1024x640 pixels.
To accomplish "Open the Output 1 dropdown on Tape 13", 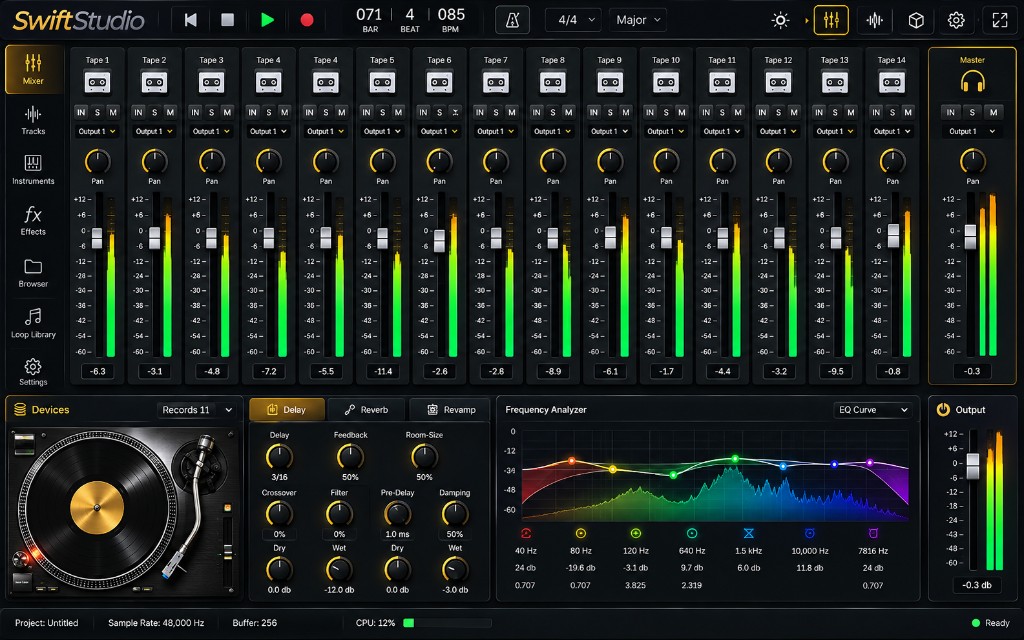I will [835, 131].
